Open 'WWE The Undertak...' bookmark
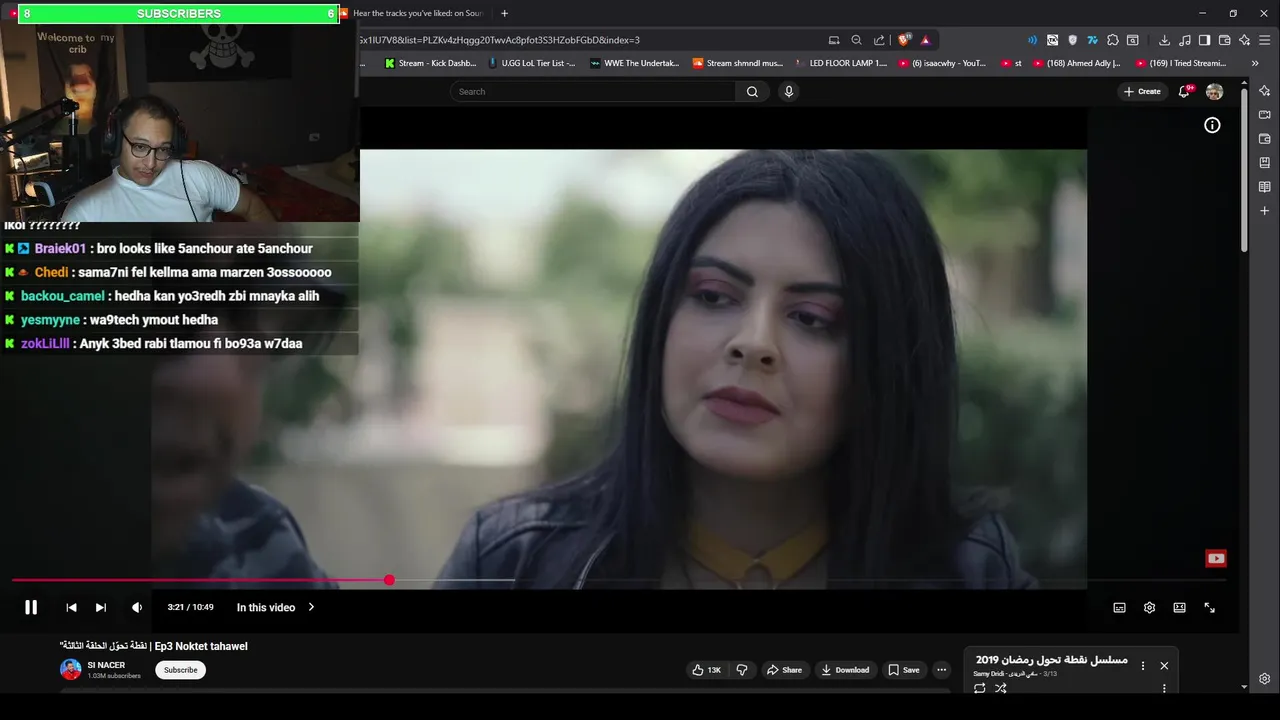Screen dimensions: 1280x720 634,63
